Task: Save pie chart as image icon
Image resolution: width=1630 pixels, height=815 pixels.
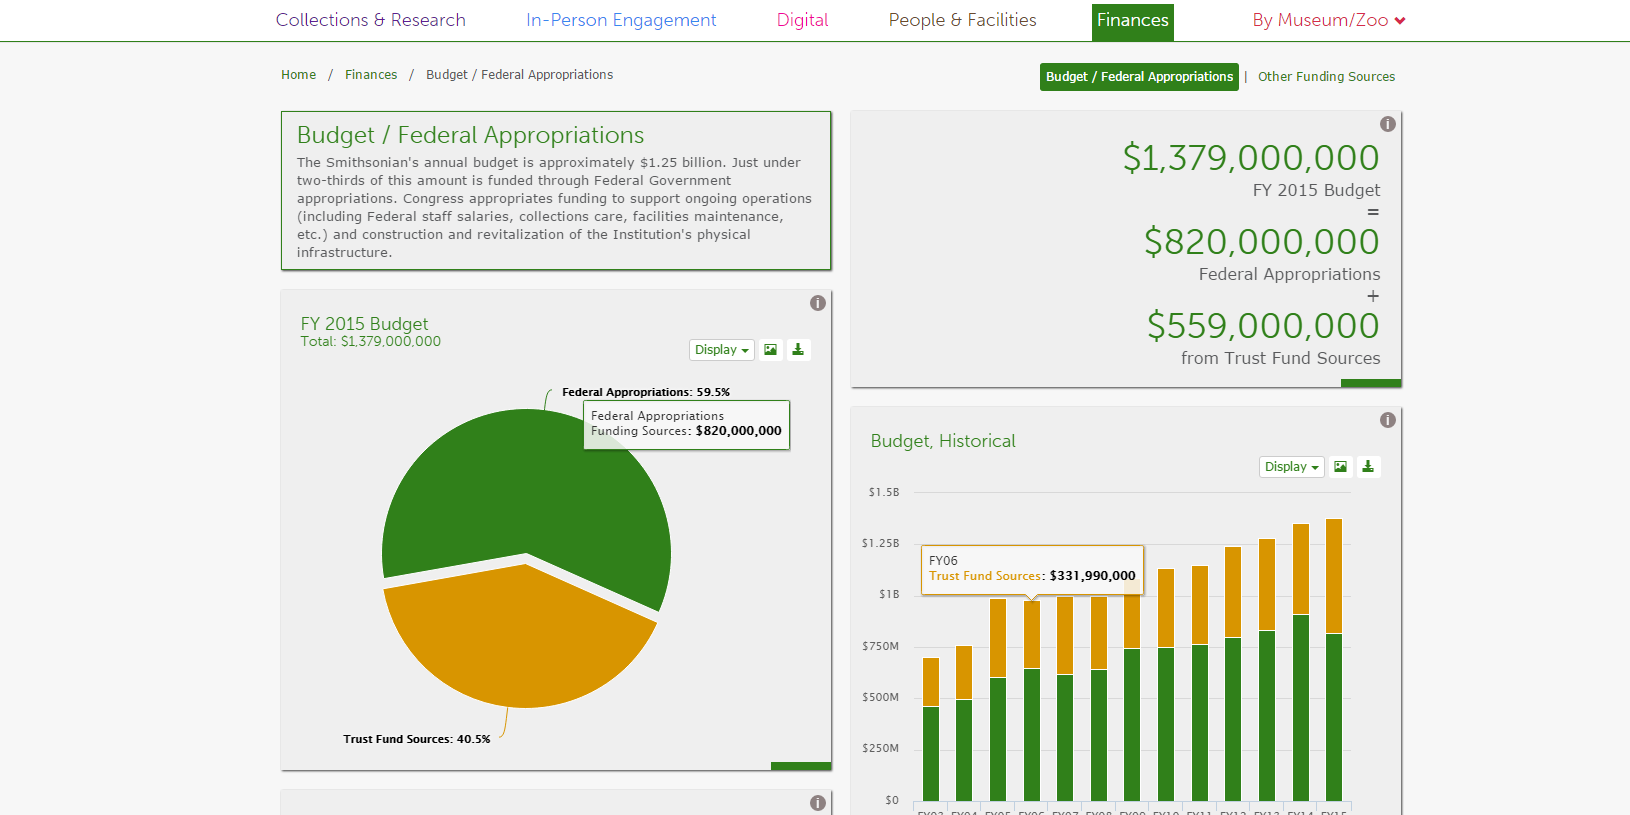Action: coord(770,350)
